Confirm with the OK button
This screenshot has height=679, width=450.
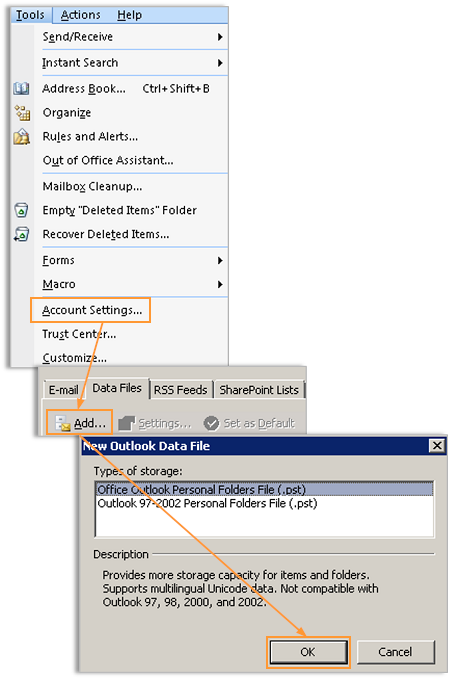coord(308,652)
